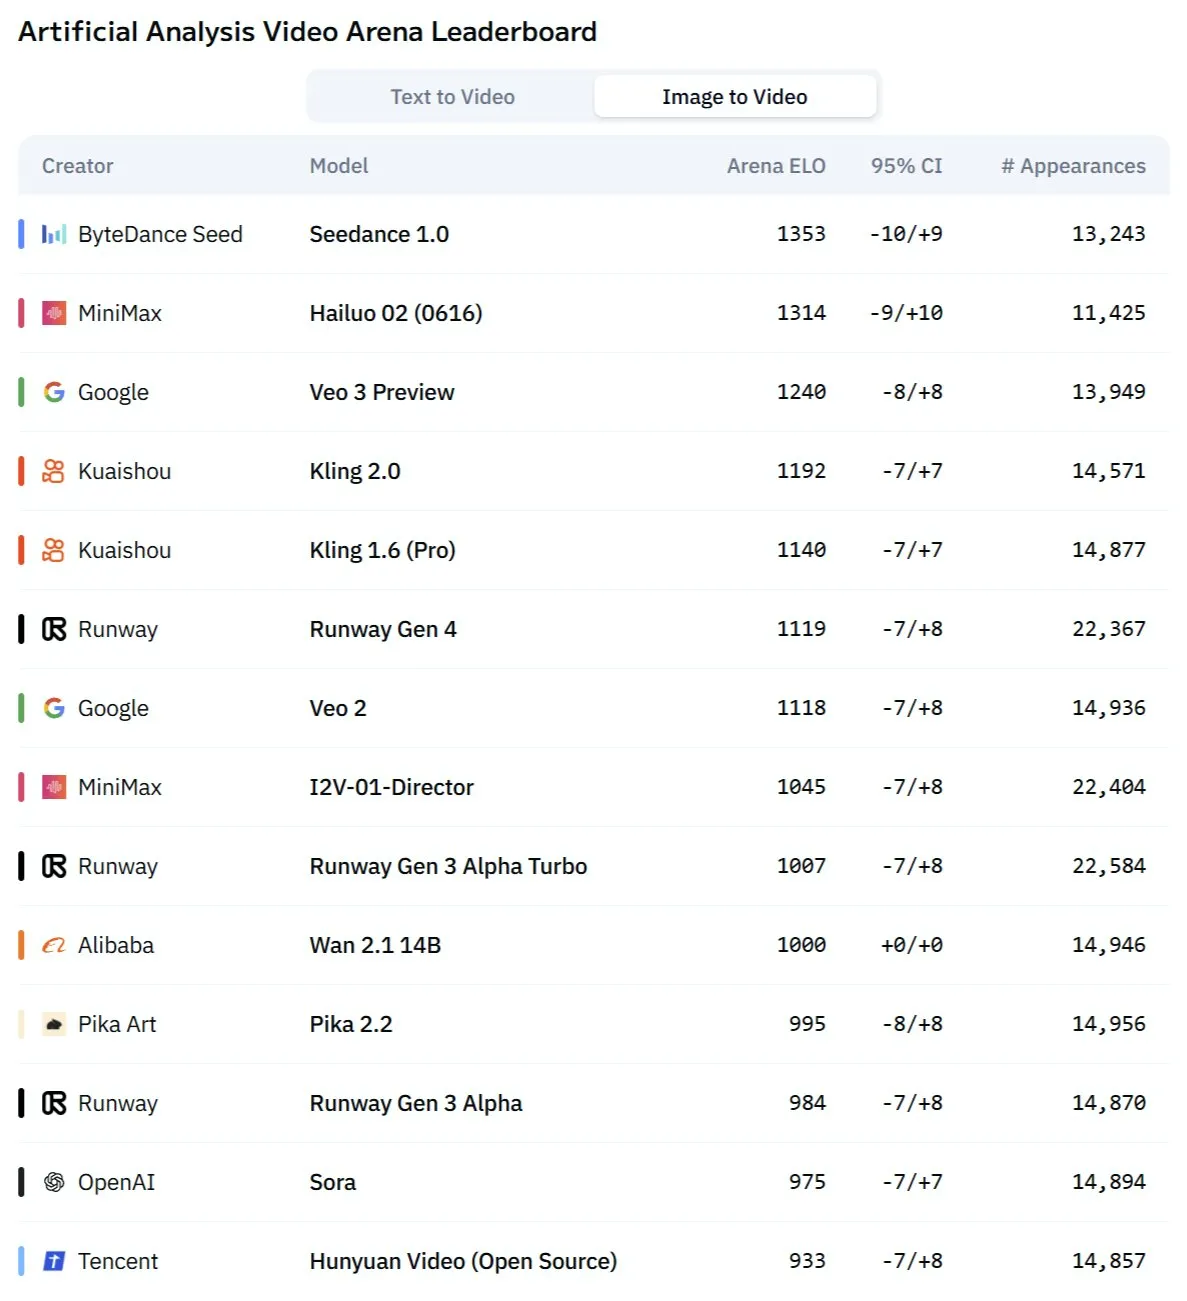Click the Kling 1.6 (Pro) model name
1187x1301 pixels.
tap(383, 550)
